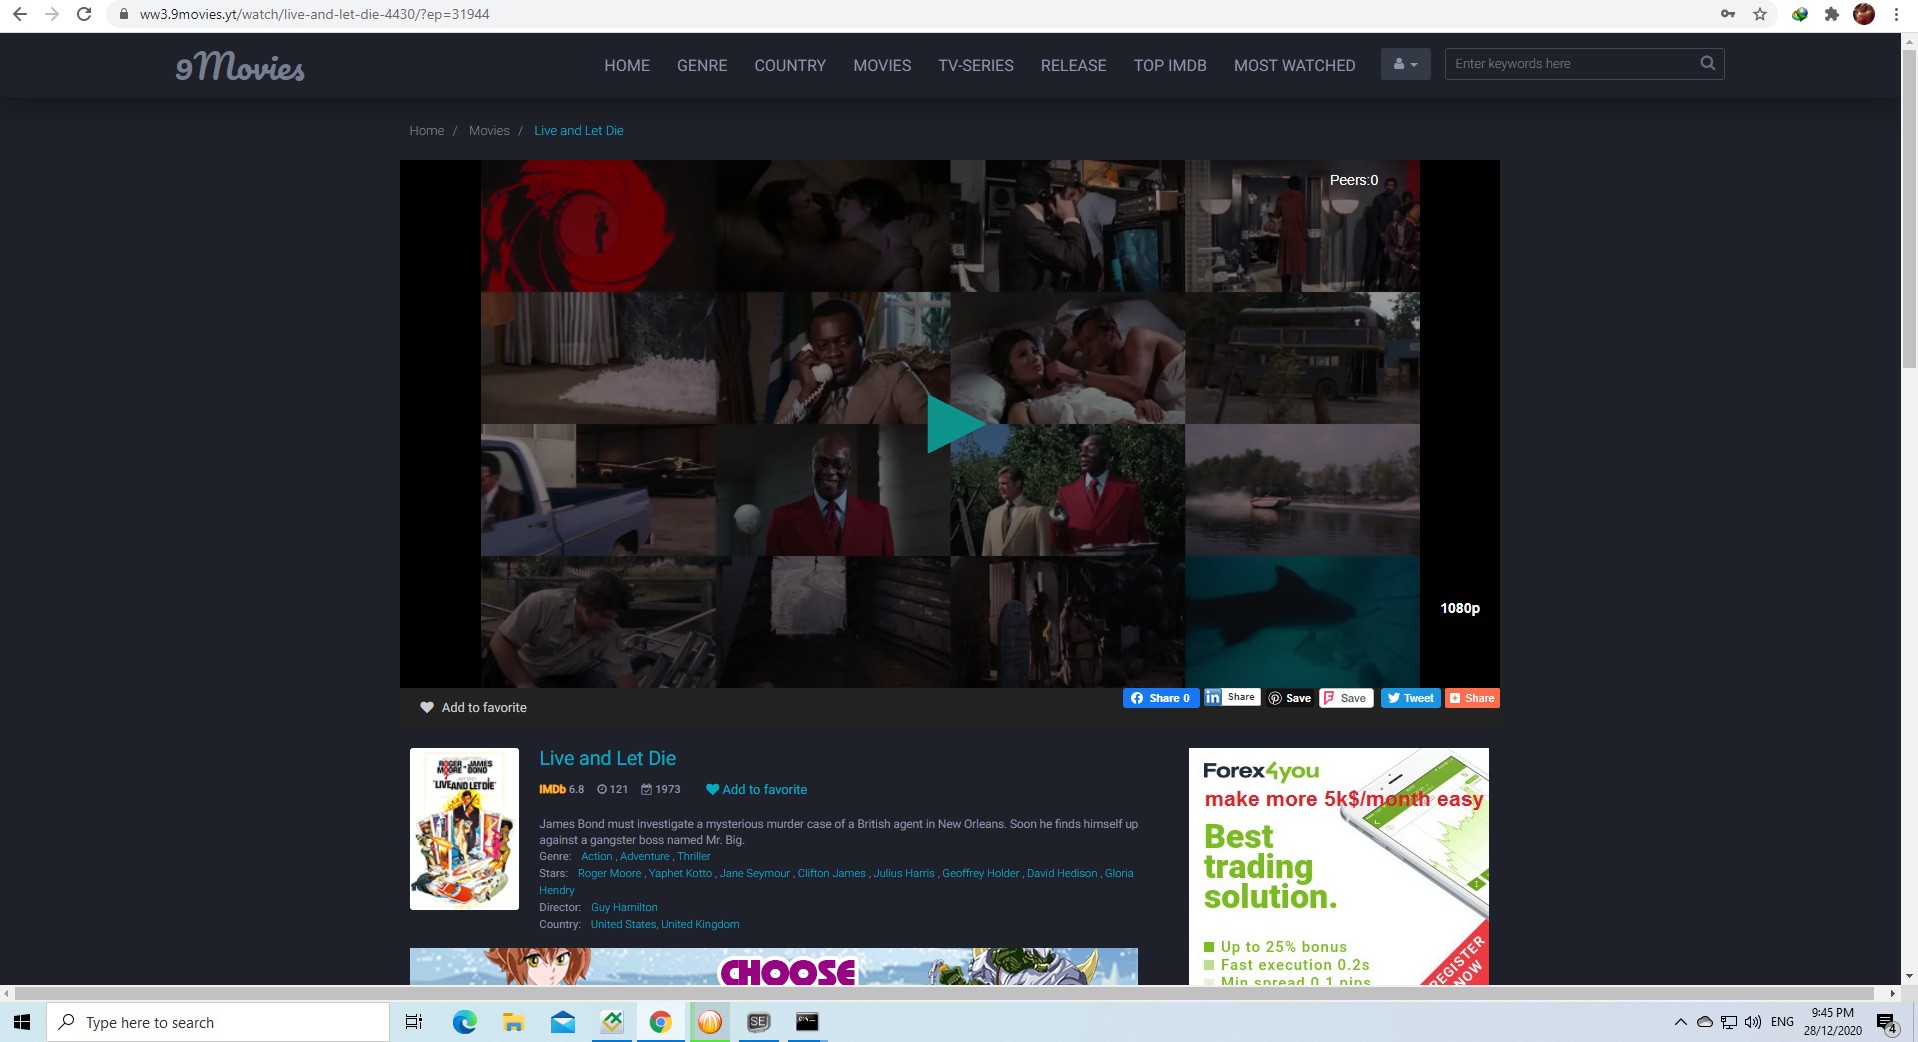Viewport: 1918px width, 1042px height.
Task: Show hidden system tray icons
Action: (x=1680, y=1022)
